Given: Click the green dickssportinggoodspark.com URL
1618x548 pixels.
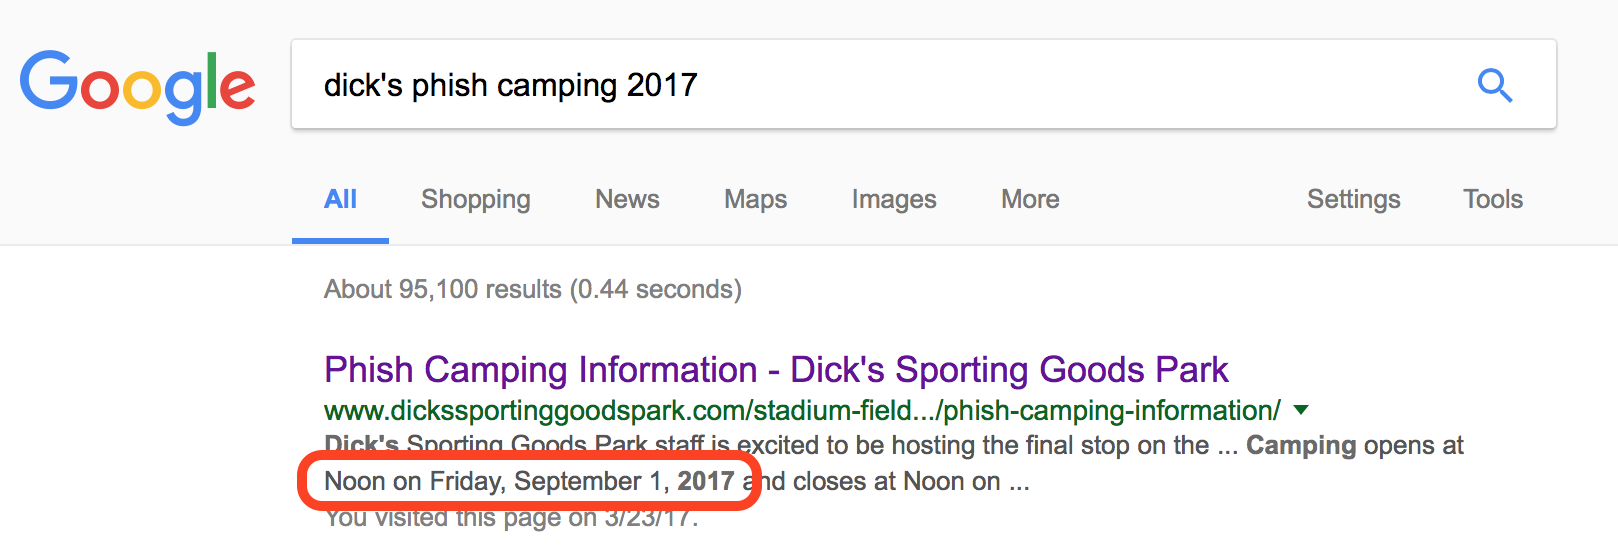Looking at the screenshot, I should [802, 411].
